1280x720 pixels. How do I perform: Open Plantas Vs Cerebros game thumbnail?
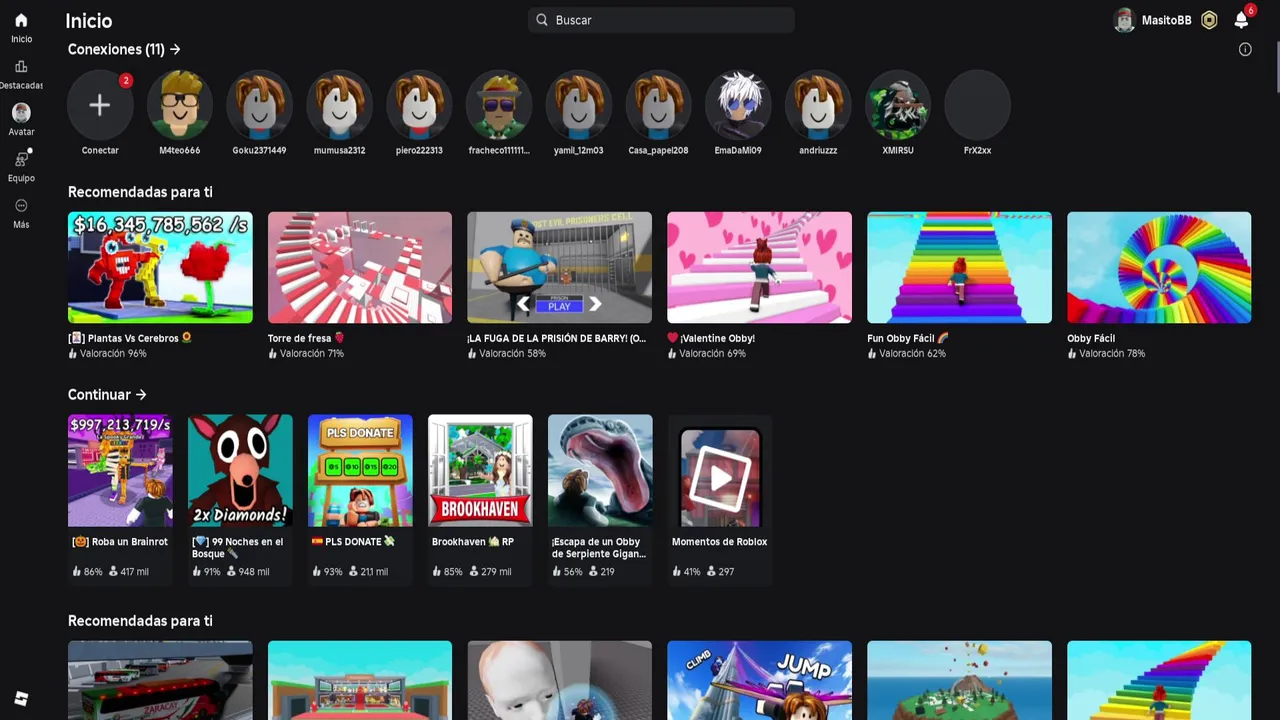160,267
